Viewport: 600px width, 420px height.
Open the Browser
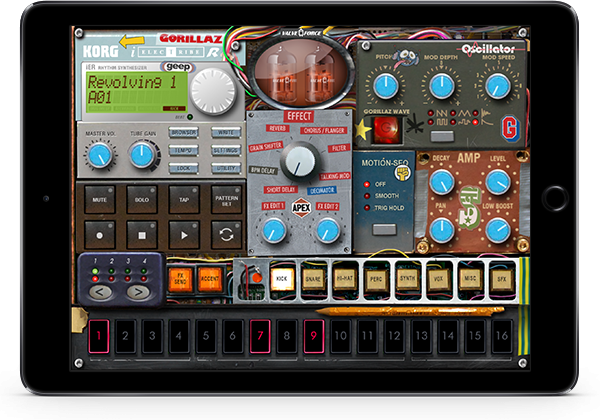184,133
